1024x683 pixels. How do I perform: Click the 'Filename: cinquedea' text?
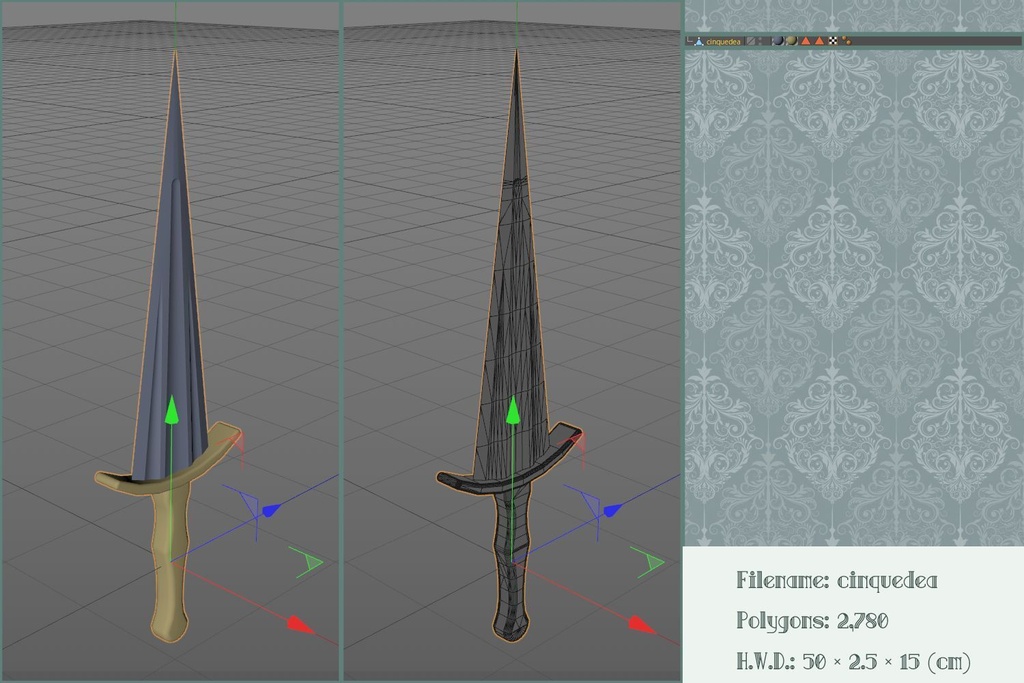837,580
